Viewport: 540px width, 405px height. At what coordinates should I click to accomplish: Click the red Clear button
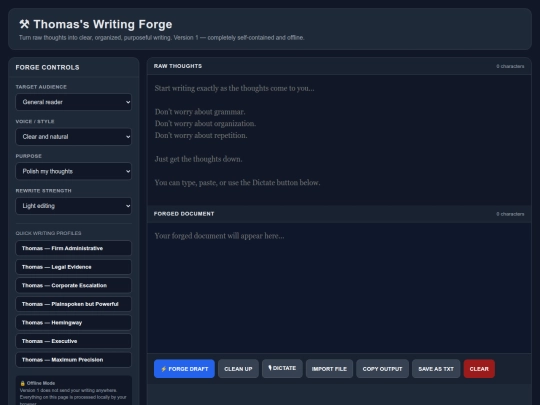pos(479,369)
